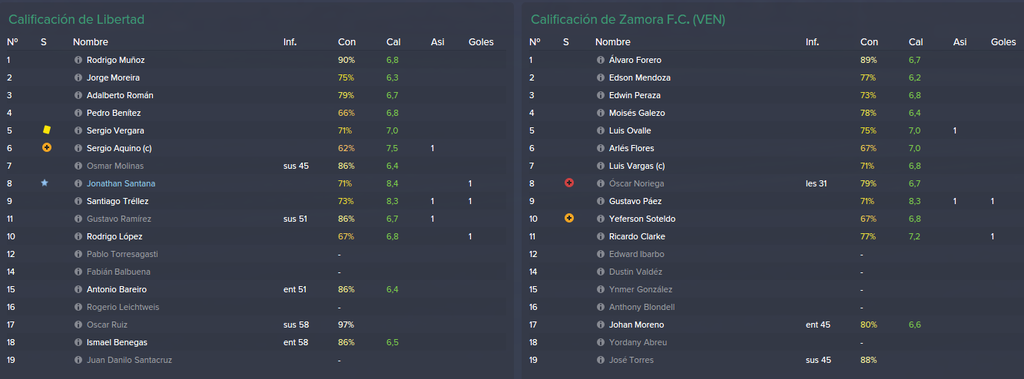Select Luis Vargas (c) row

(773, 166)
